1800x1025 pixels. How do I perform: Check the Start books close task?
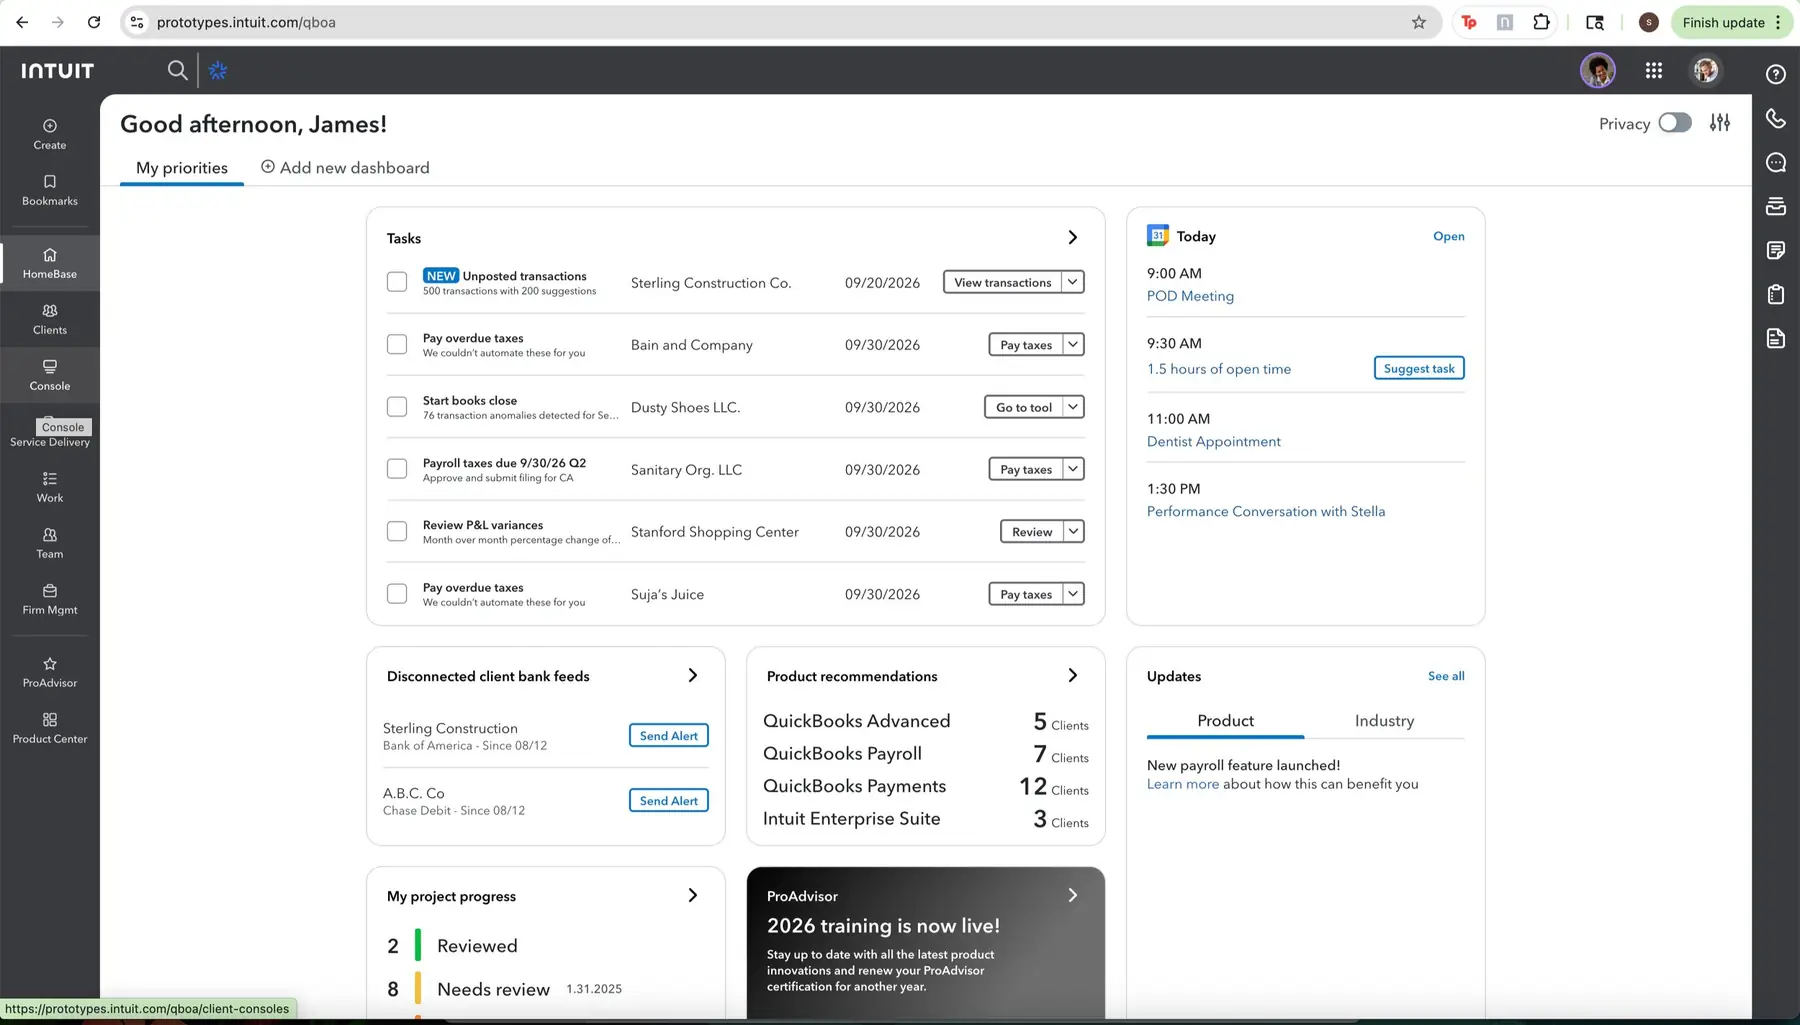click(x=397, y=406)
